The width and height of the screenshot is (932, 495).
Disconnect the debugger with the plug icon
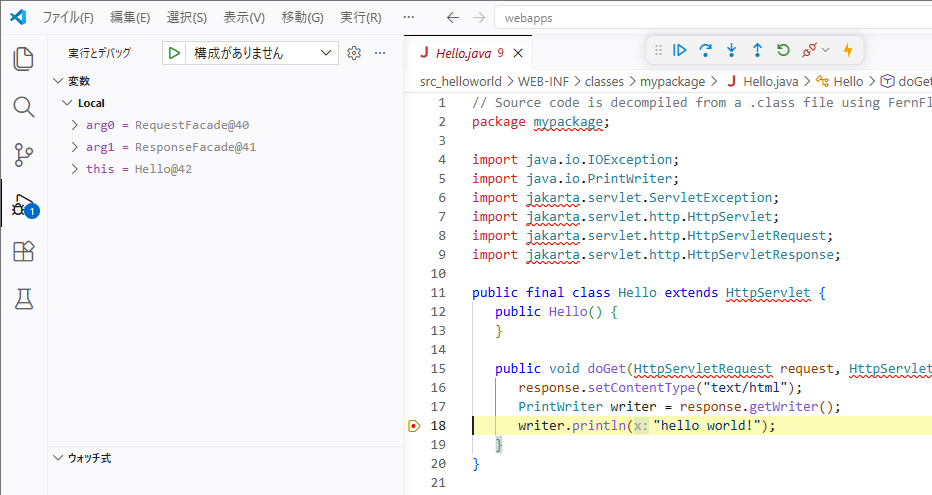(811, 50)
